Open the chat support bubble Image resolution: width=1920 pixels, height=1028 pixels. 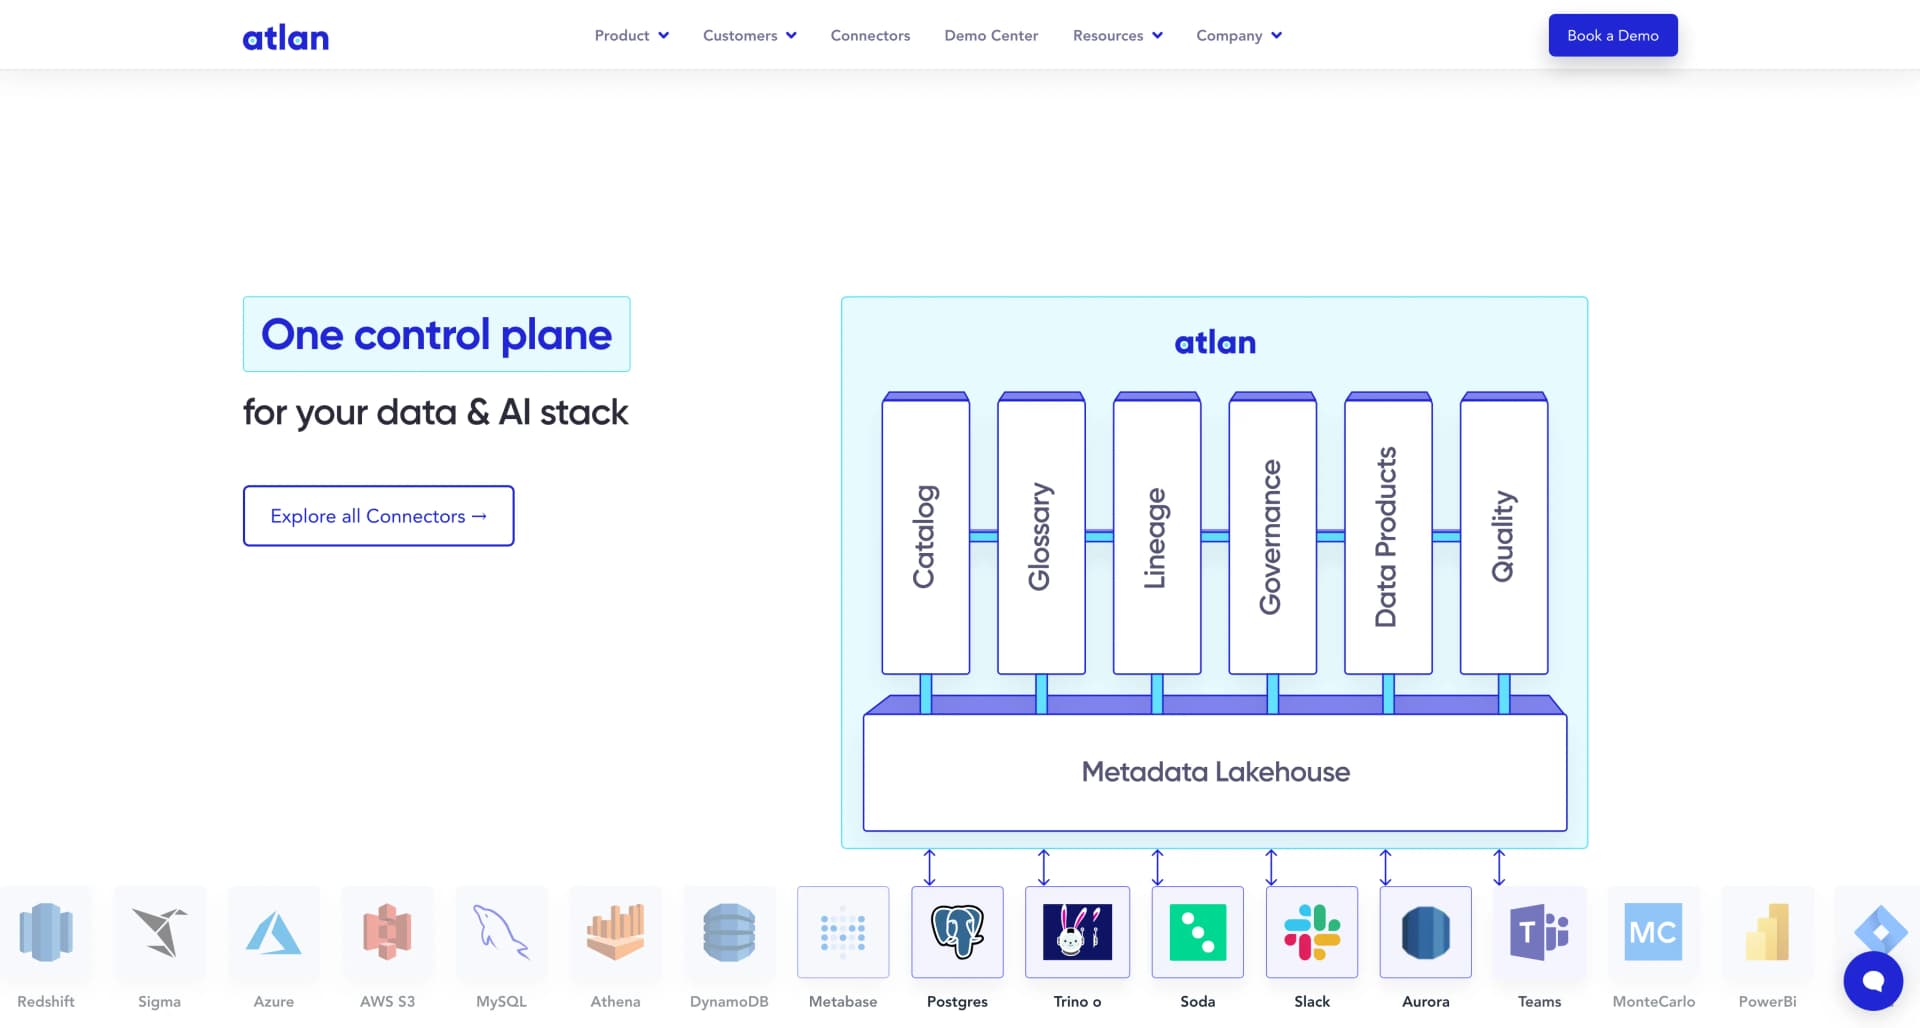click(x=1873, y=981)
